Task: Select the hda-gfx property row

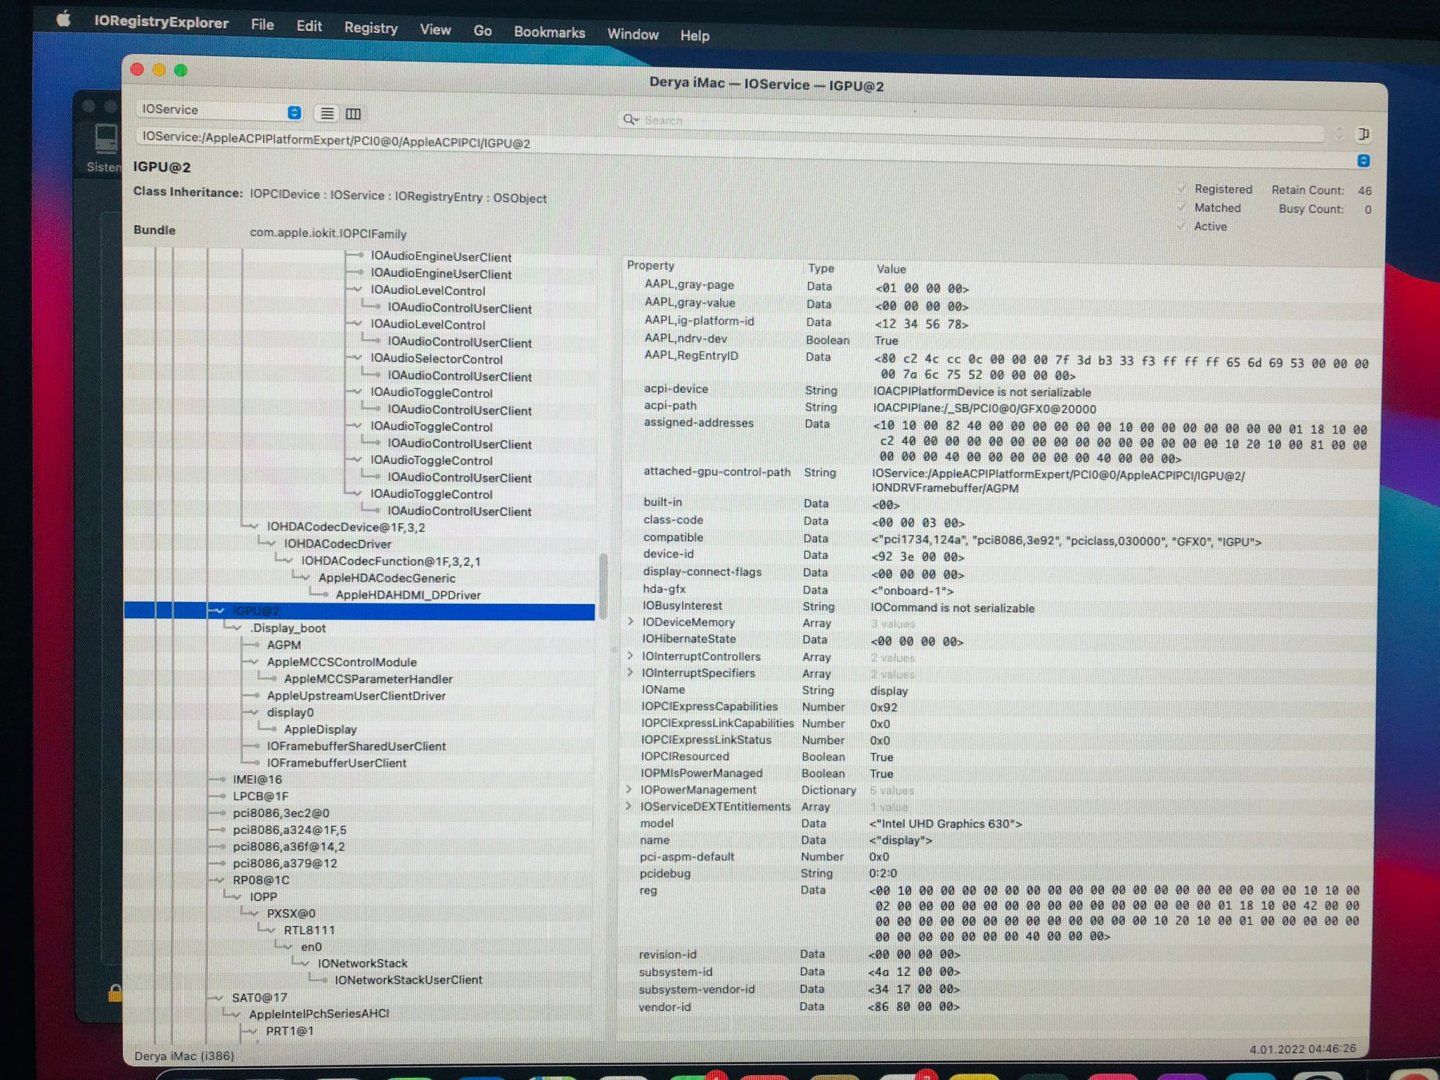Action: (x=1000, y=589)
